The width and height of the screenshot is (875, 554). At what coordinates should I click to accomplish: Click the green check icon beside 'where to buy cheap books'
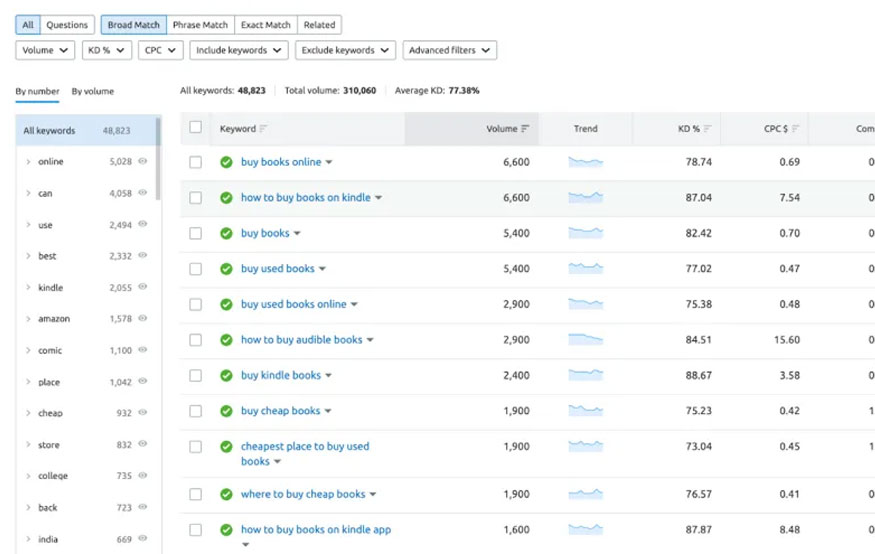coord(226,494)
